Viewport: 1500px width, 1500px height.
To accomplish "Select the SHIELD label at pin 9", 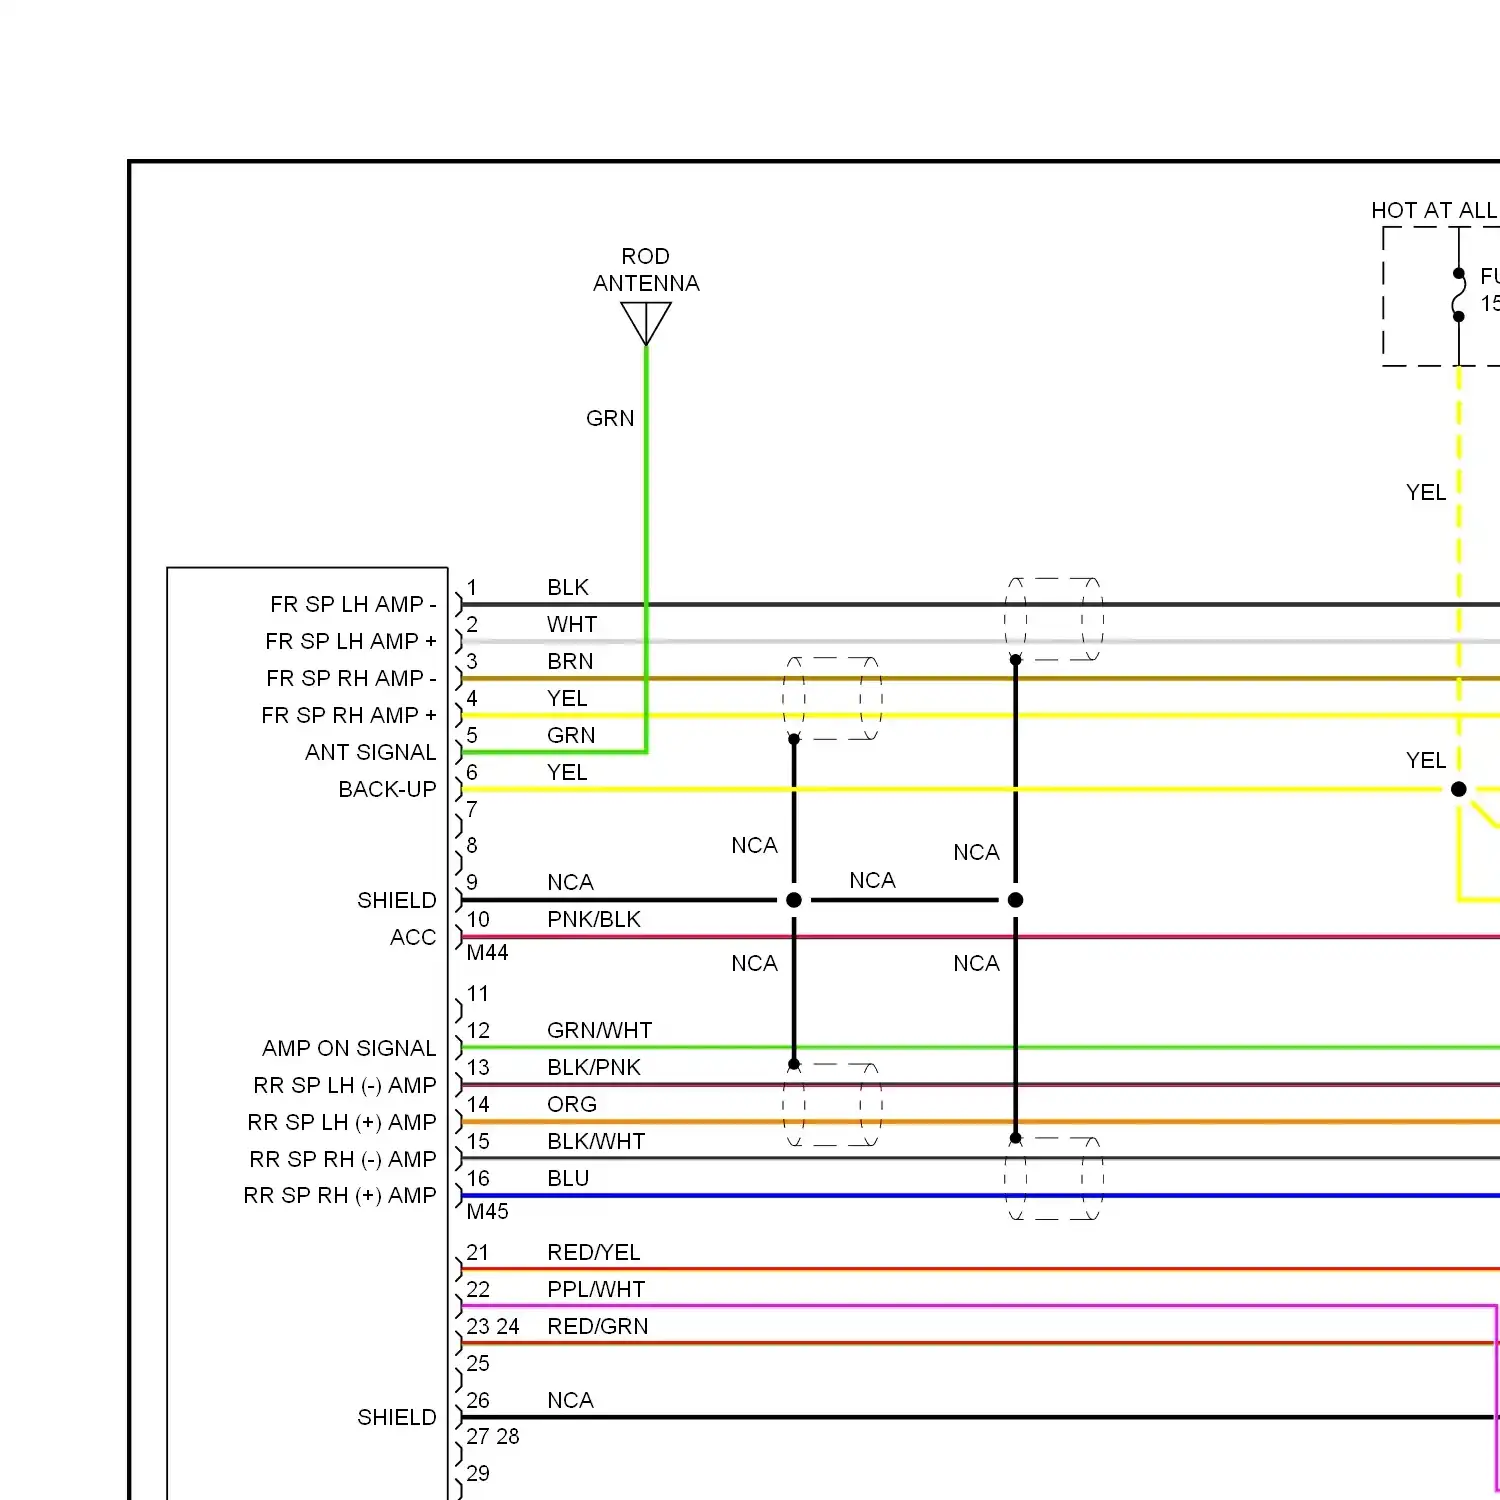I will coord(397,900).
